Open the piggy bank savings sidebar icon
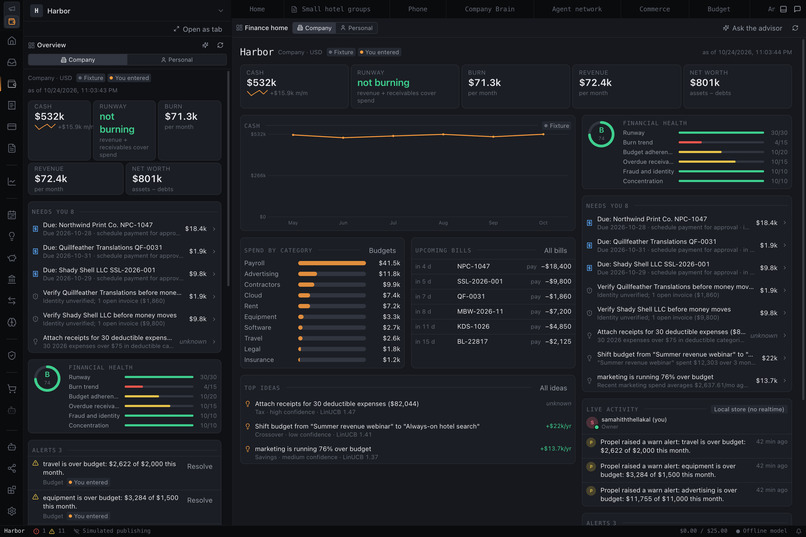Screen dimensions: 806x537 pos(11,258)
